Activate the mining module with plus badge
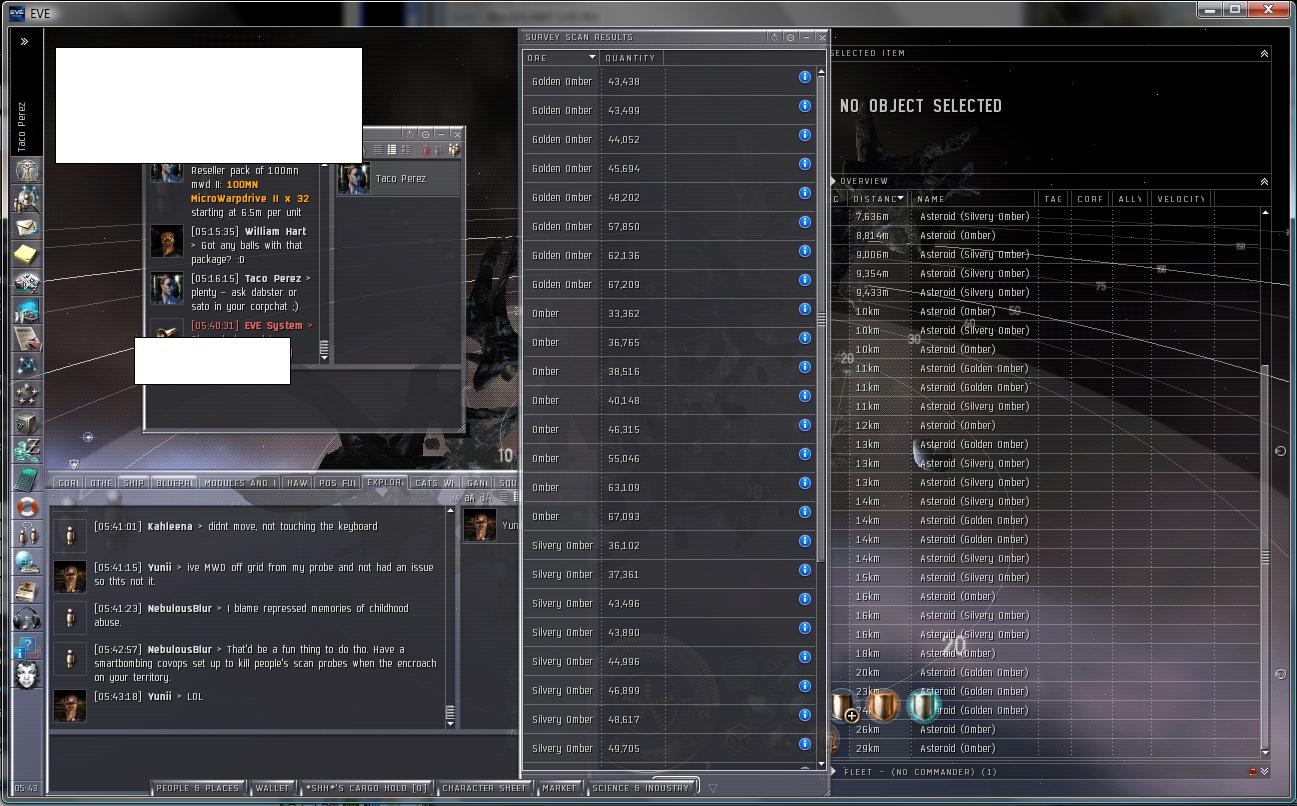The height and width of the screenshot is (806, 1297). click(844, 707)
